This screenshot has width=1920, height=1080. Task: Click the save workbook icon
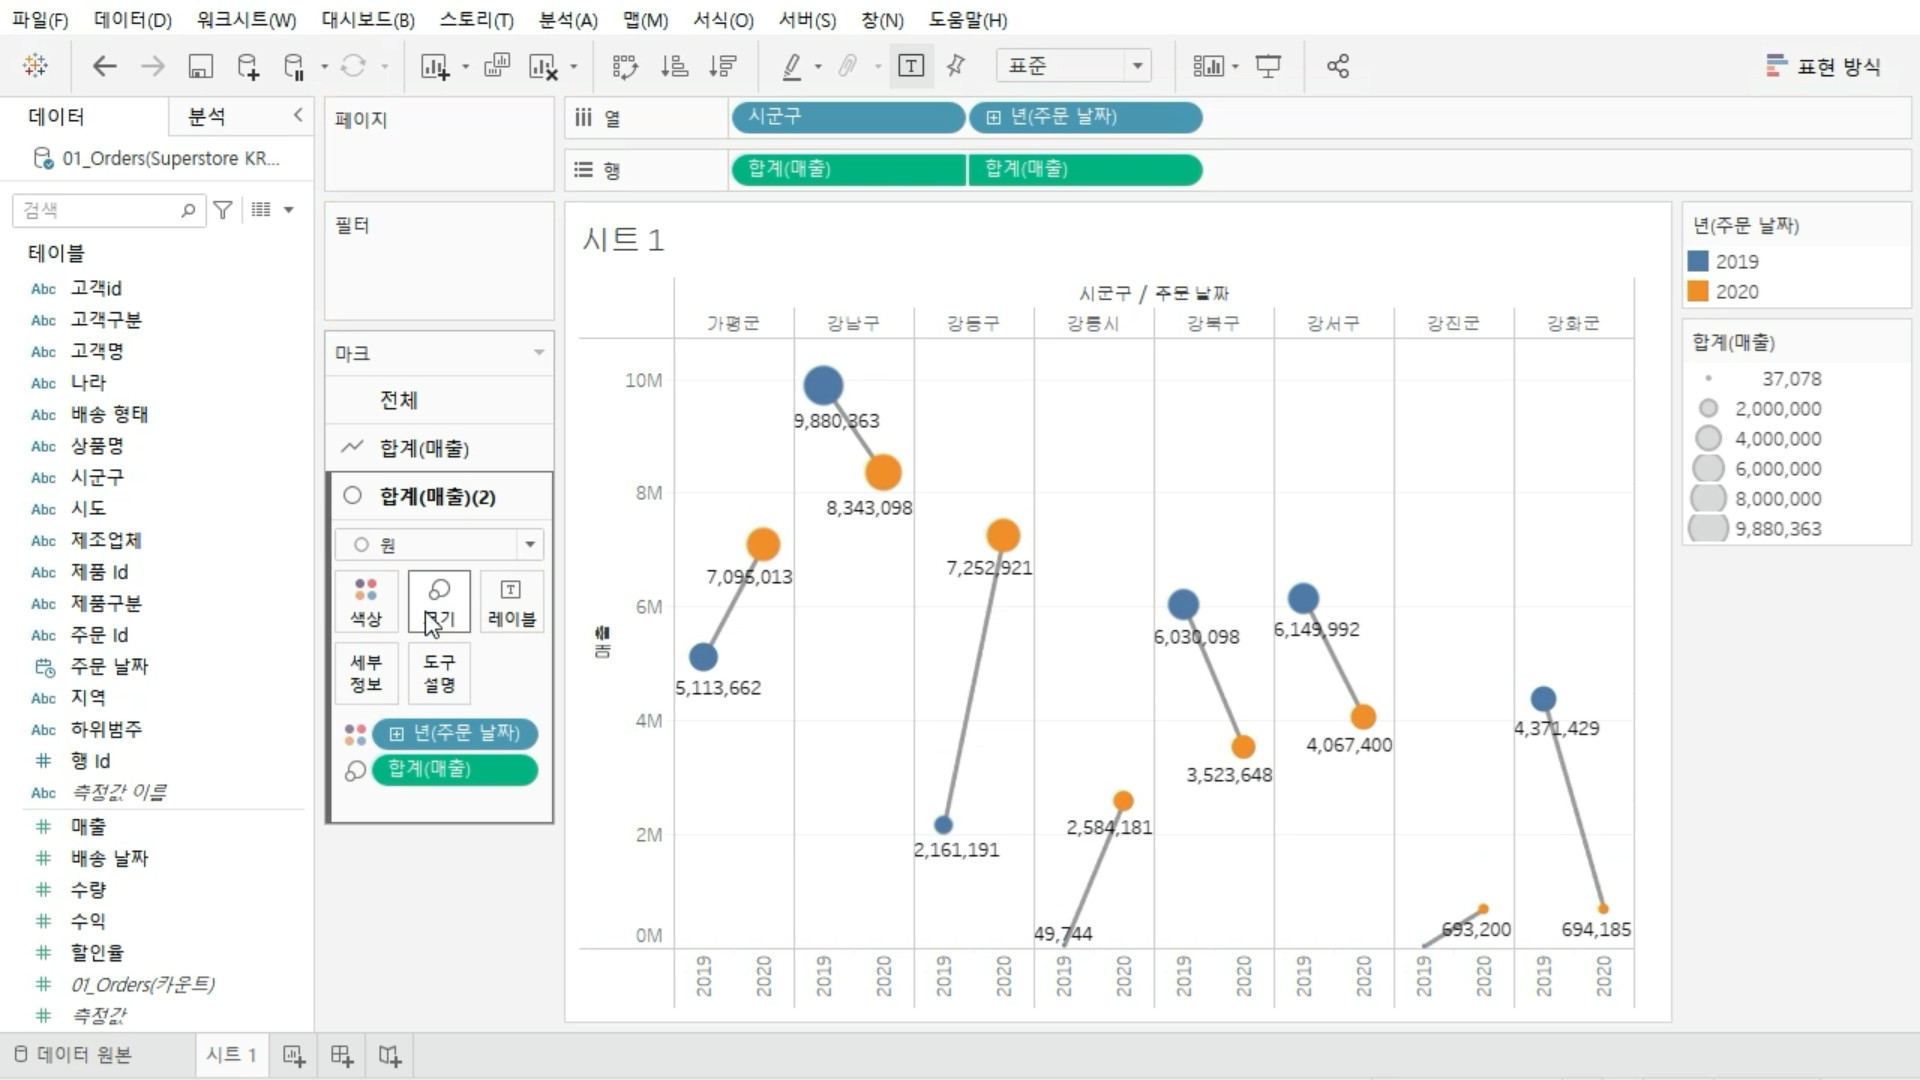point(200,67)
